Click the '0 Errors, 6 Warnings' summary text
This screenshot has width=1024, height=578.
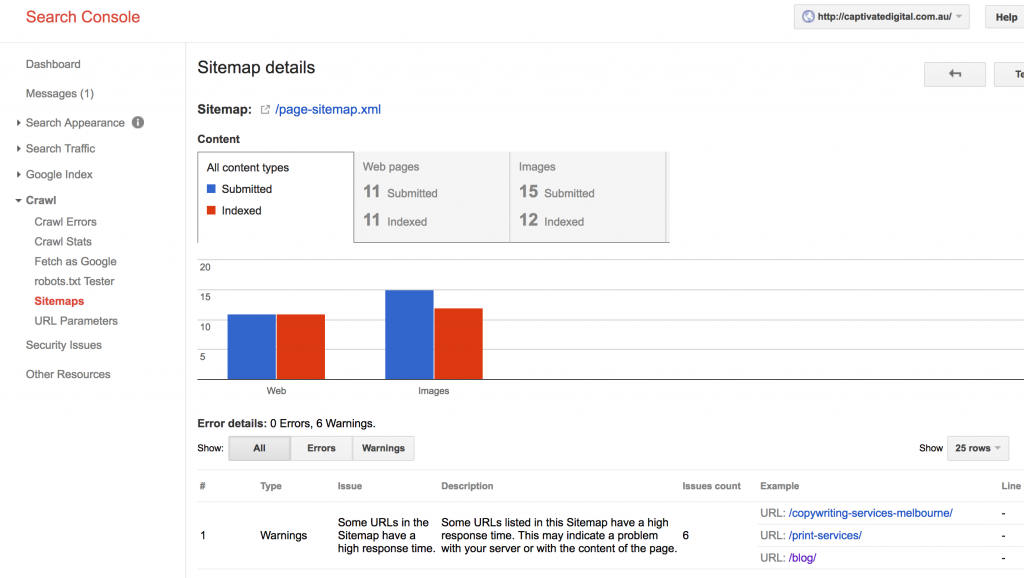click(323, 423)
